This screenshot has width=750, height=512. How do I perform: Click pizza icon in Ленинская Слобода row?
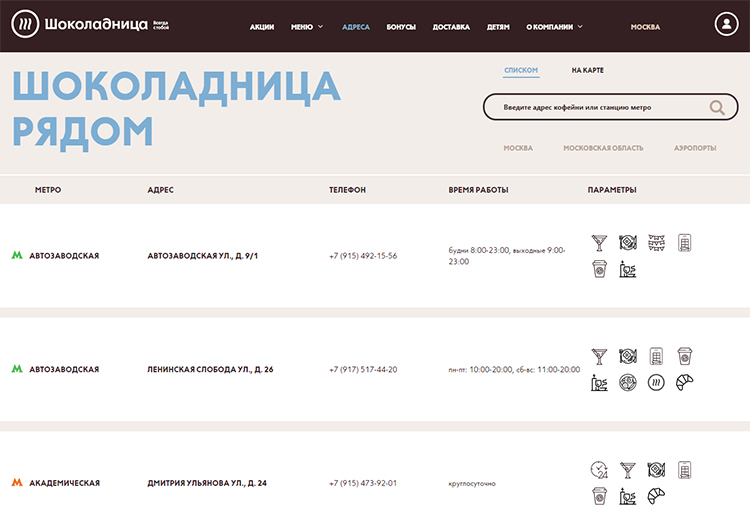pyautogui.click(x=628, y=383)
